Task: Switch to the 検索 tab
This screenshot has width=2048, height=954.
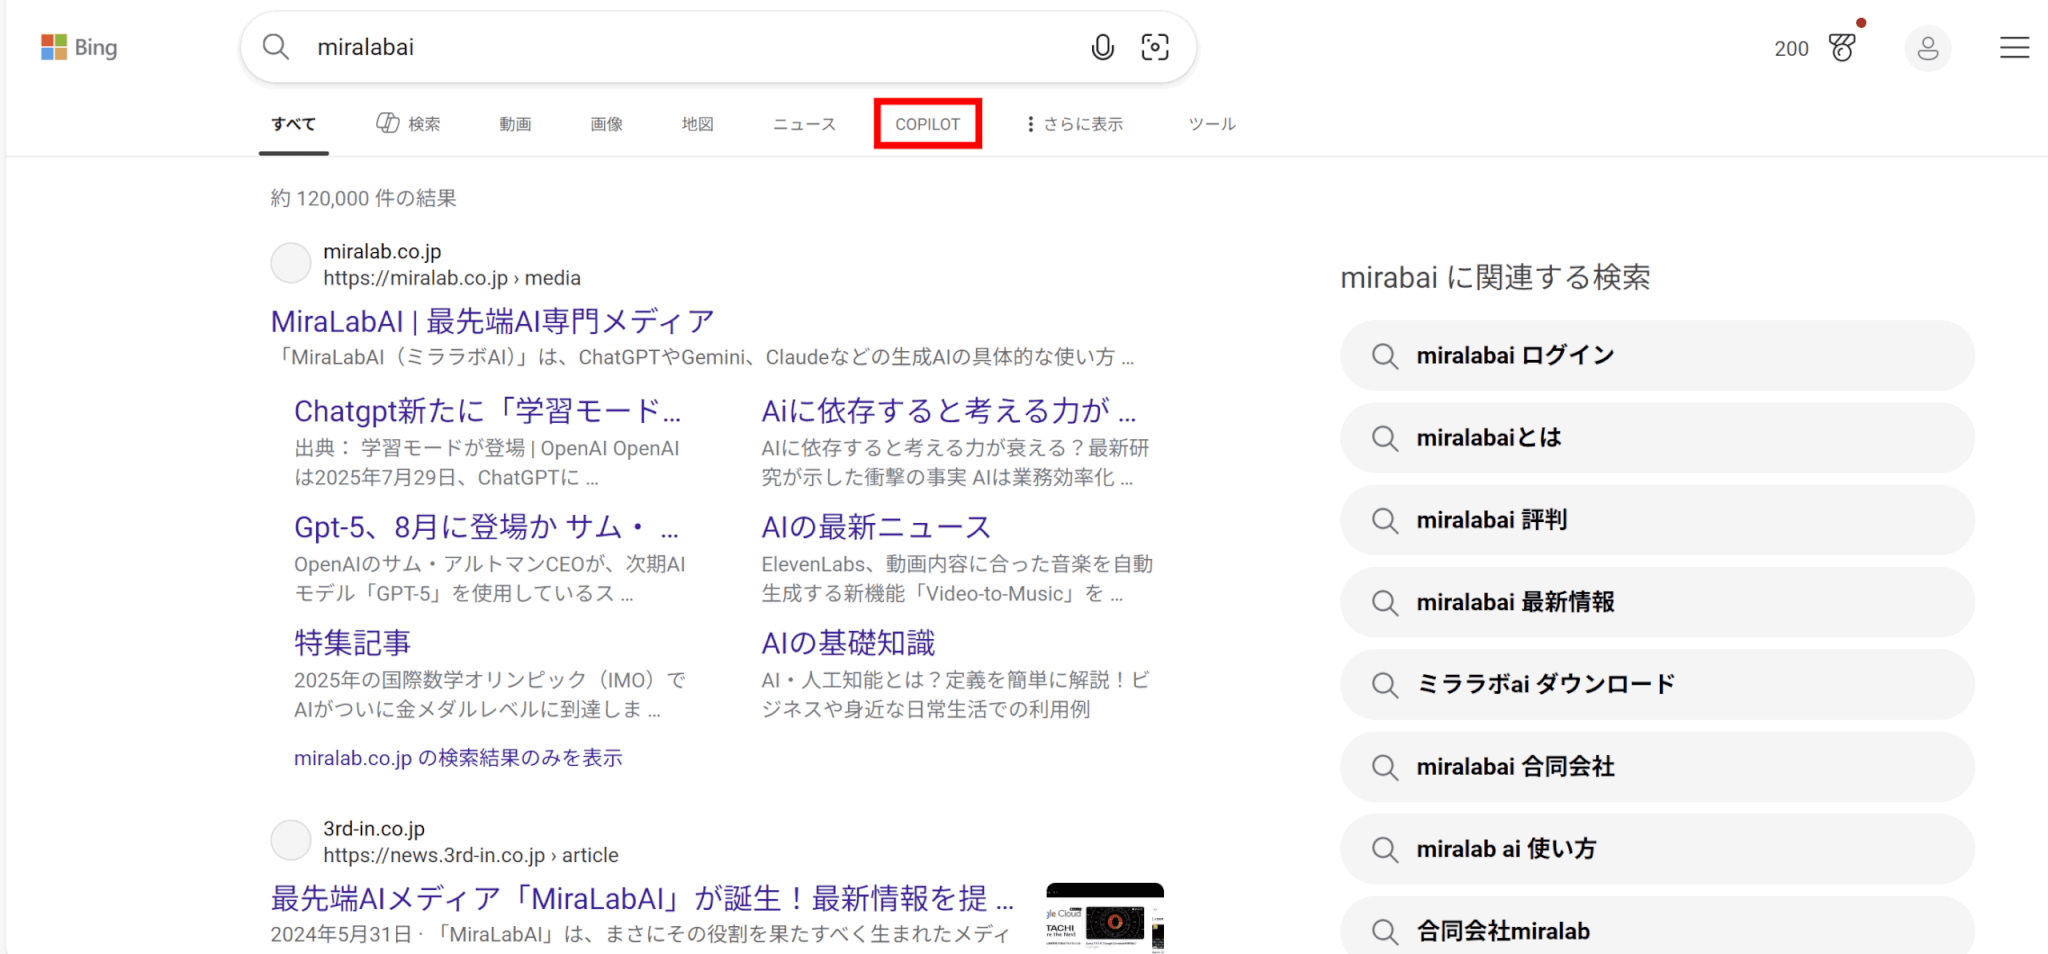Action: (408, 124)
